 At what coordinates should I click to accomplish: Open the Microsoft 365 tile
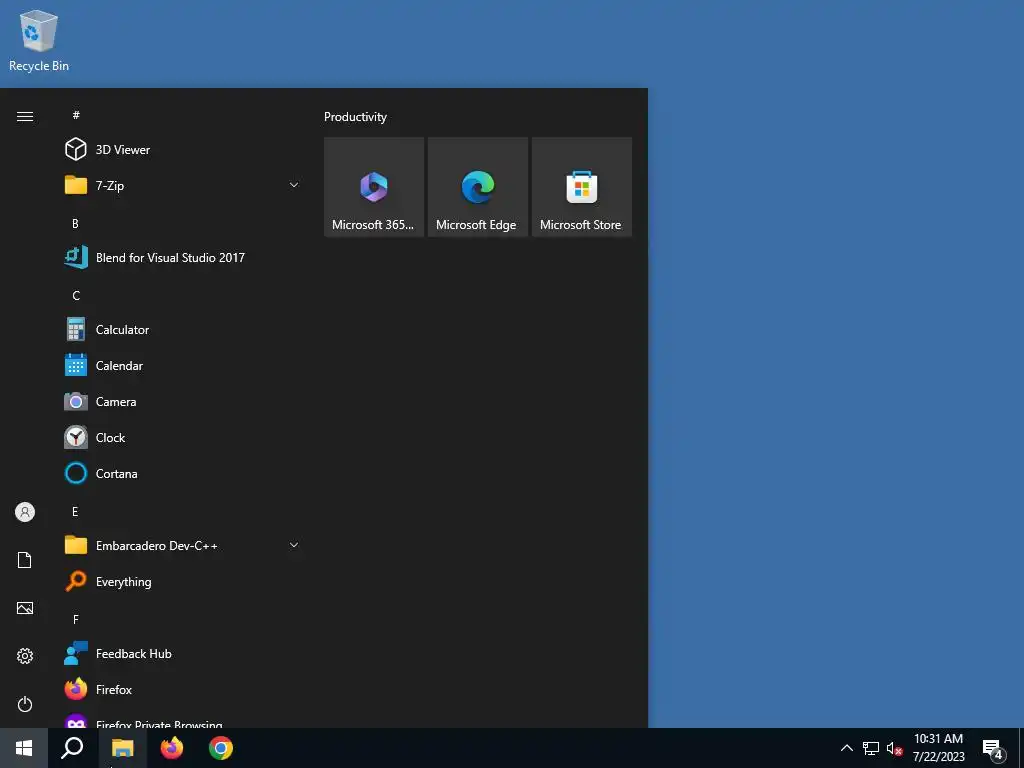374,187
